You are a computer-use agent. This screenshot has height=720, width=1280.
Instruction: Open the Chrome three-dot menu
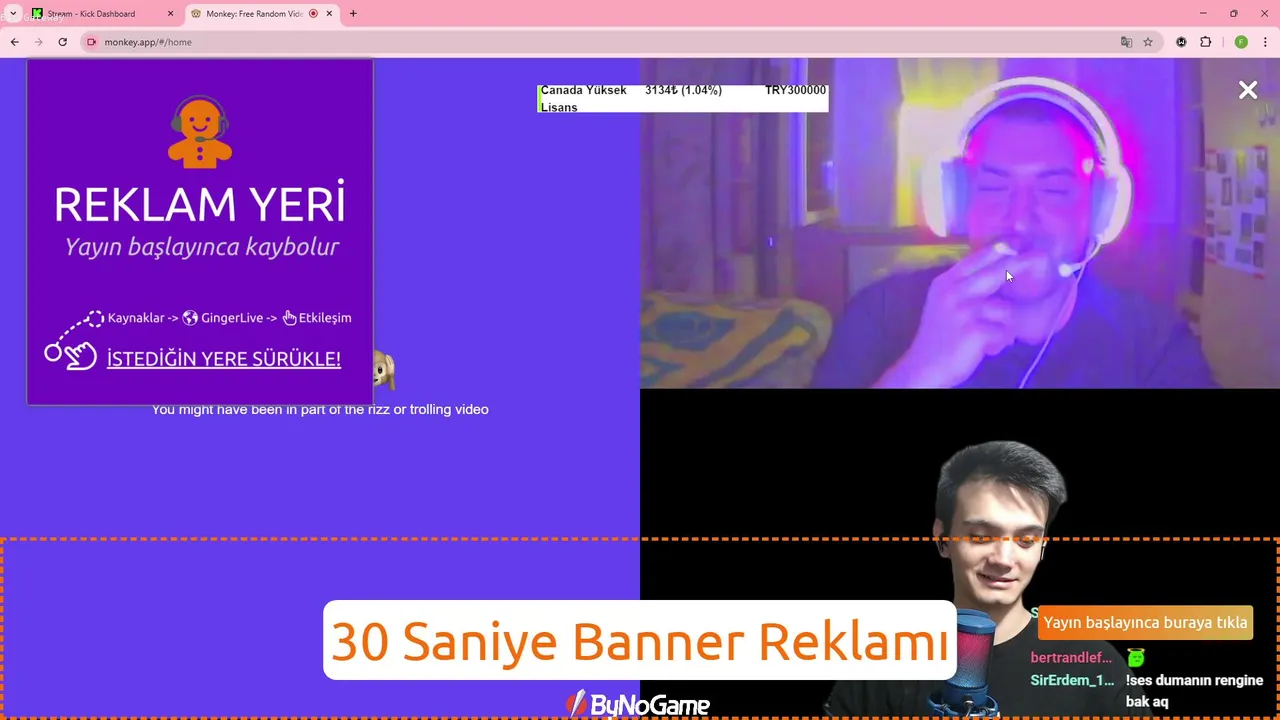[x=1265, y=42]
